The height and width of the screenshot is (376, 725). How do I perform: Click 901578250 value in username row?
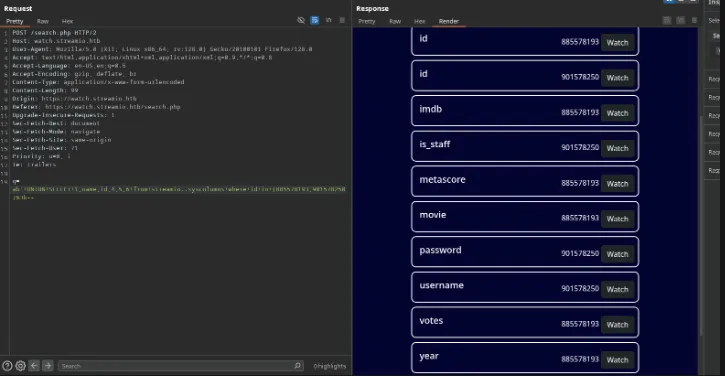tap(580, 289)
